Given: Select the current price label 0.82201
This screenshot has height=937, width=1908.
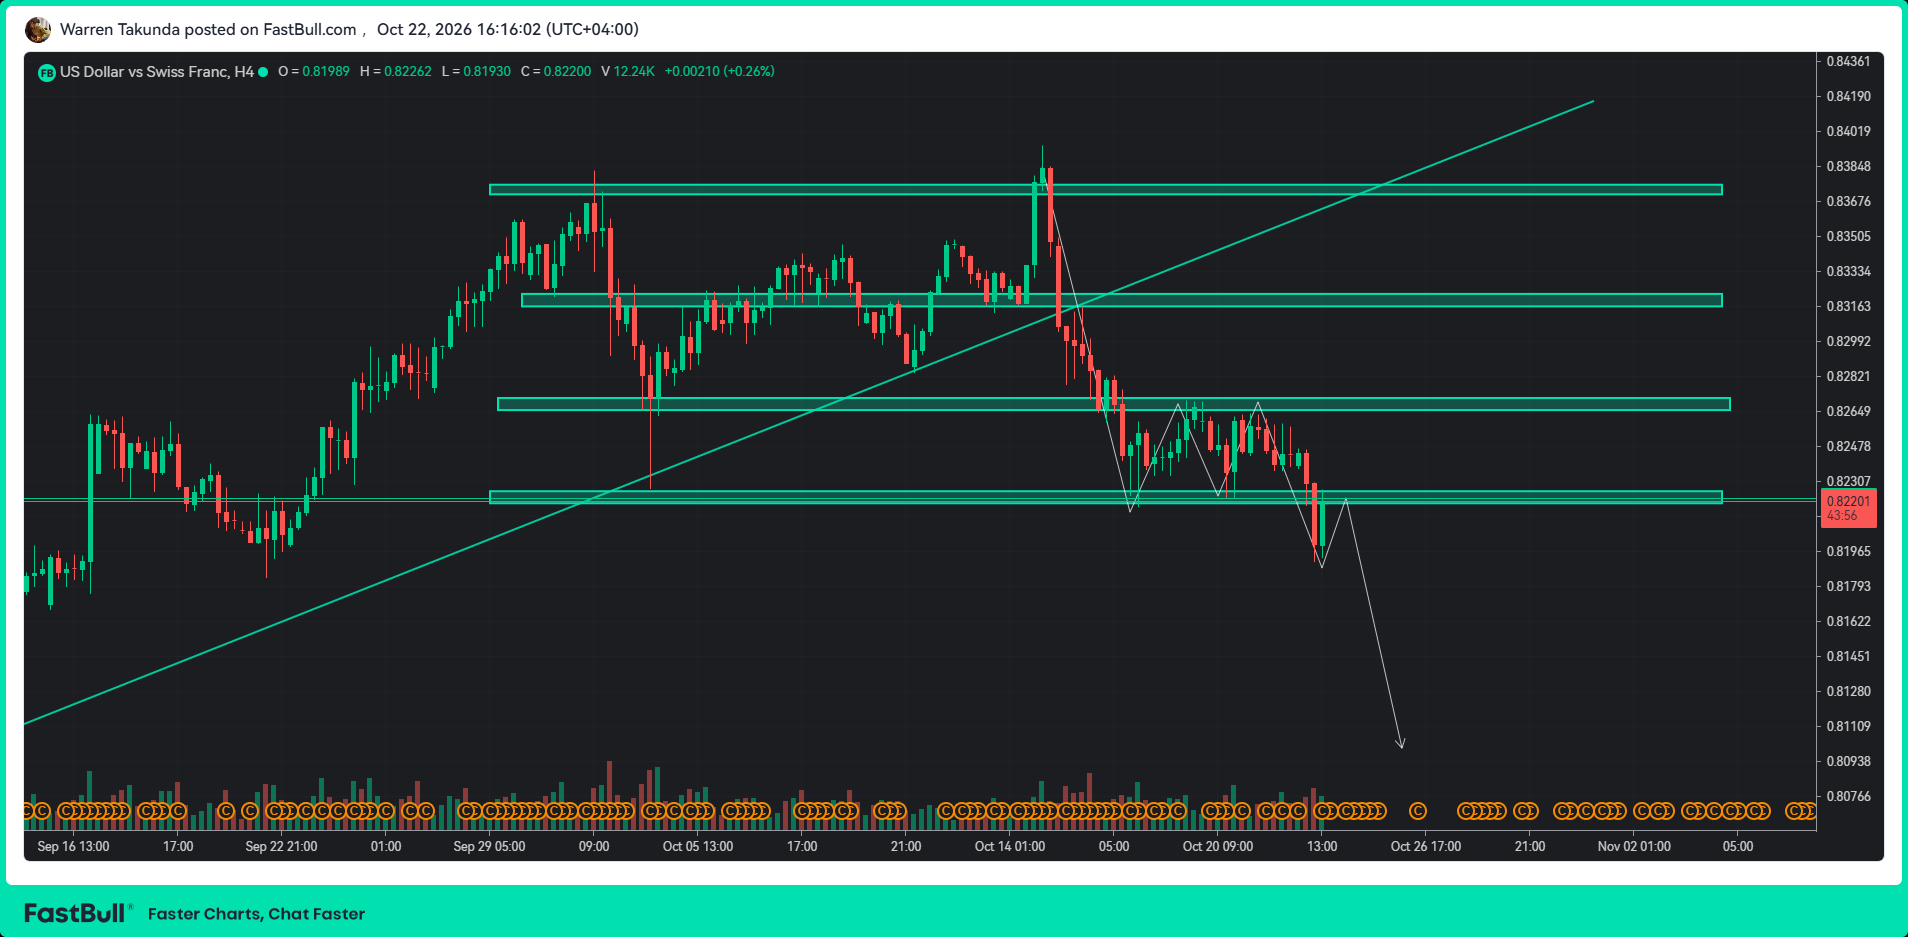Looking at the screenshot, I should 1848,501.
